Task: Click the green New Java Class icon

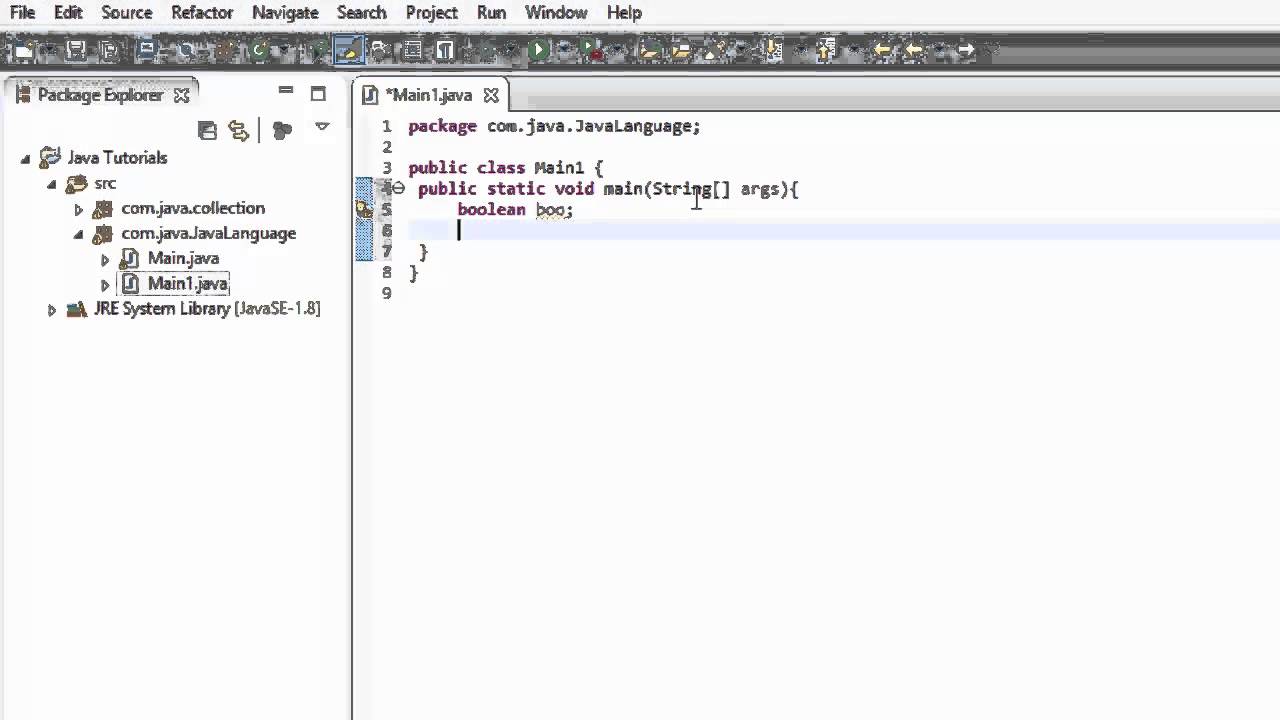Action: [259, 49]
